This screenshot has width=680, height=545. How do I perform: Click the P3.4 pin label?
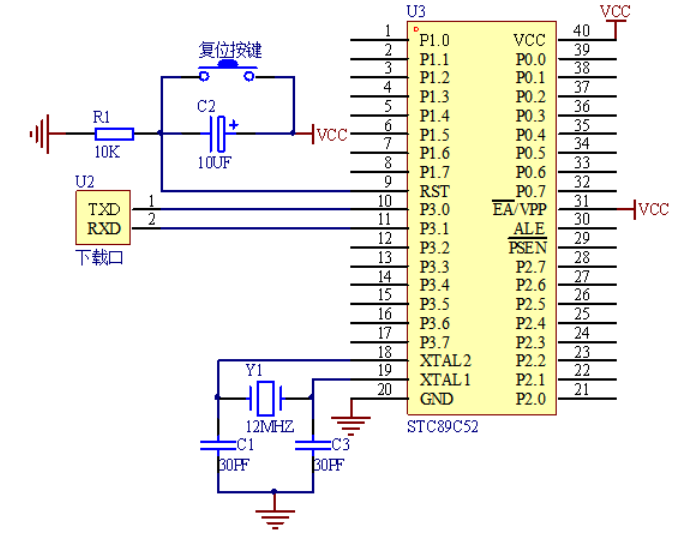[x=435, y=285]
